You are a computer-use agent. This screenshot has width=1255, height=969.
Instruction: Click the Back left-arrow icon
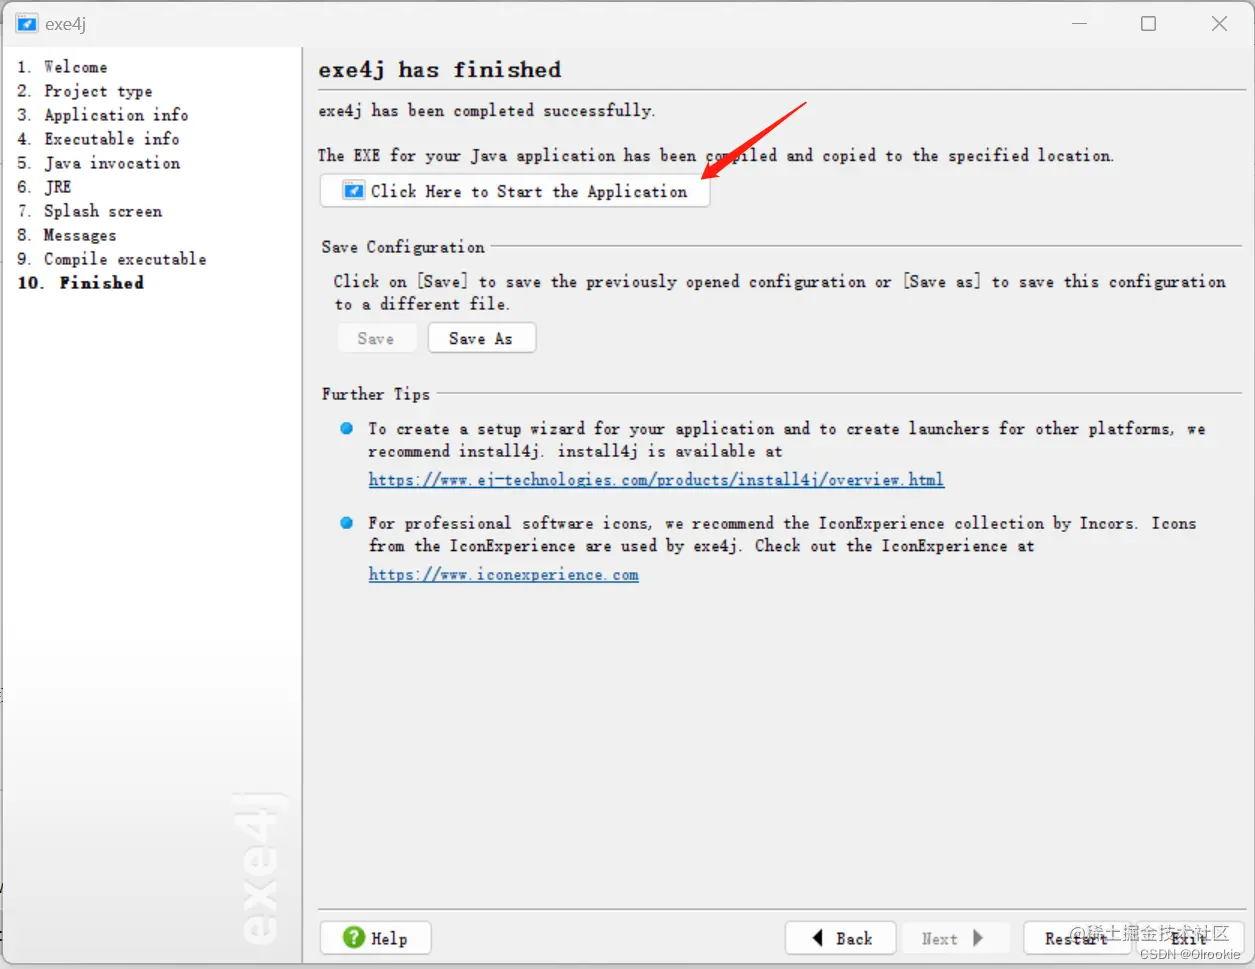[817, 938]
